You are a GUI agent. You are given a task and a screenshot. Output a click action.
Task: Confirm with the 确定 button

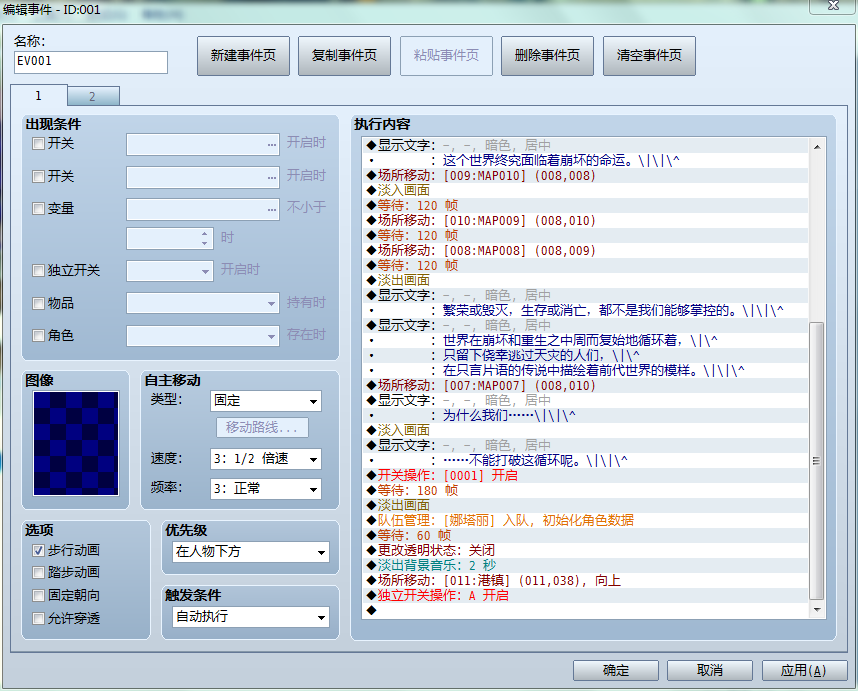point(616,670)
